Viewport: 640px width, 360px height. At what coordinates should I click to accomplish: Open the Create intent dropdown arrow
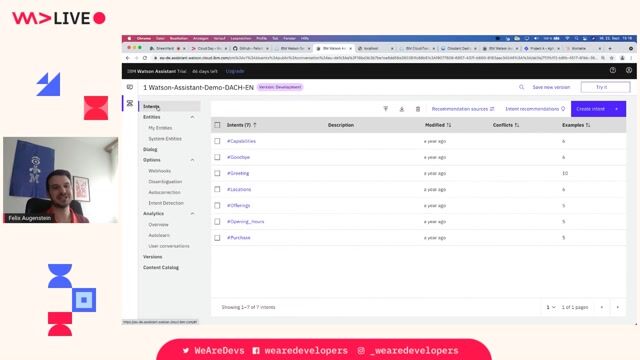(x=617, y=109)
